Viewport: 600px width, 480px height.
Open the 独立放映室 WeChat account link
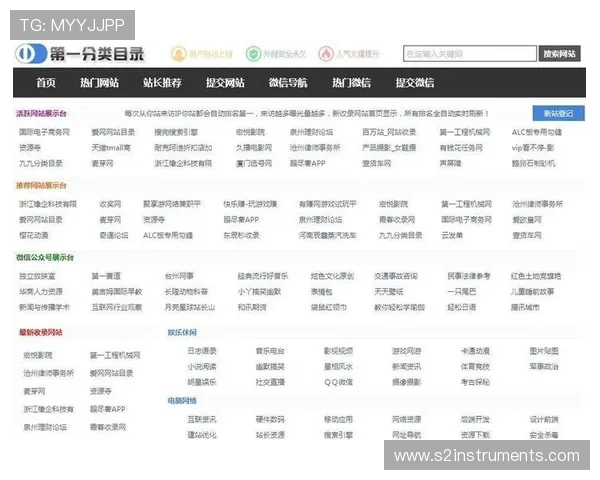tap(37, 276)
